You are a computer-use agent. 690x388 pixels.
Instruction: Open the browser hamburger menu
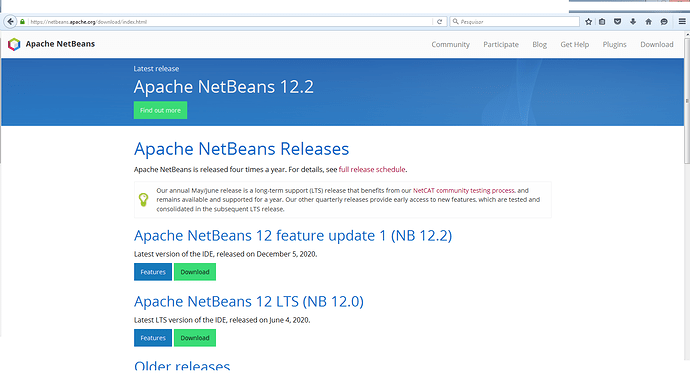(682, 22)
